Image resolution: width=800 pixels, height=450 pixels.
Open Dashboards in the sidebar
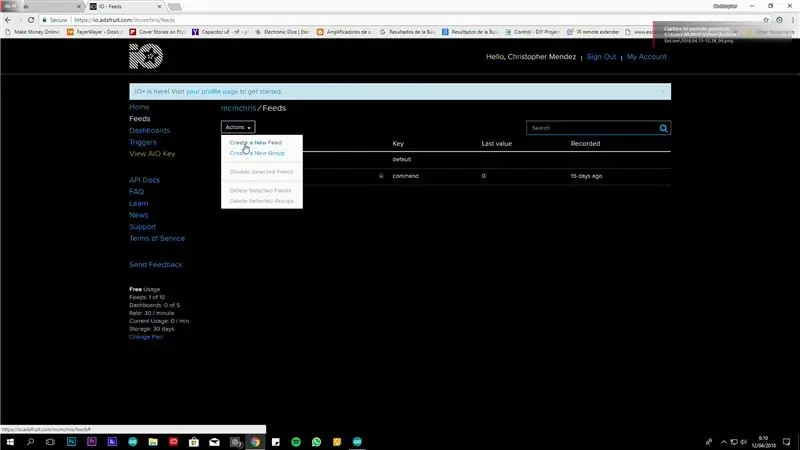pyautogui.click(x=149, y=131)
